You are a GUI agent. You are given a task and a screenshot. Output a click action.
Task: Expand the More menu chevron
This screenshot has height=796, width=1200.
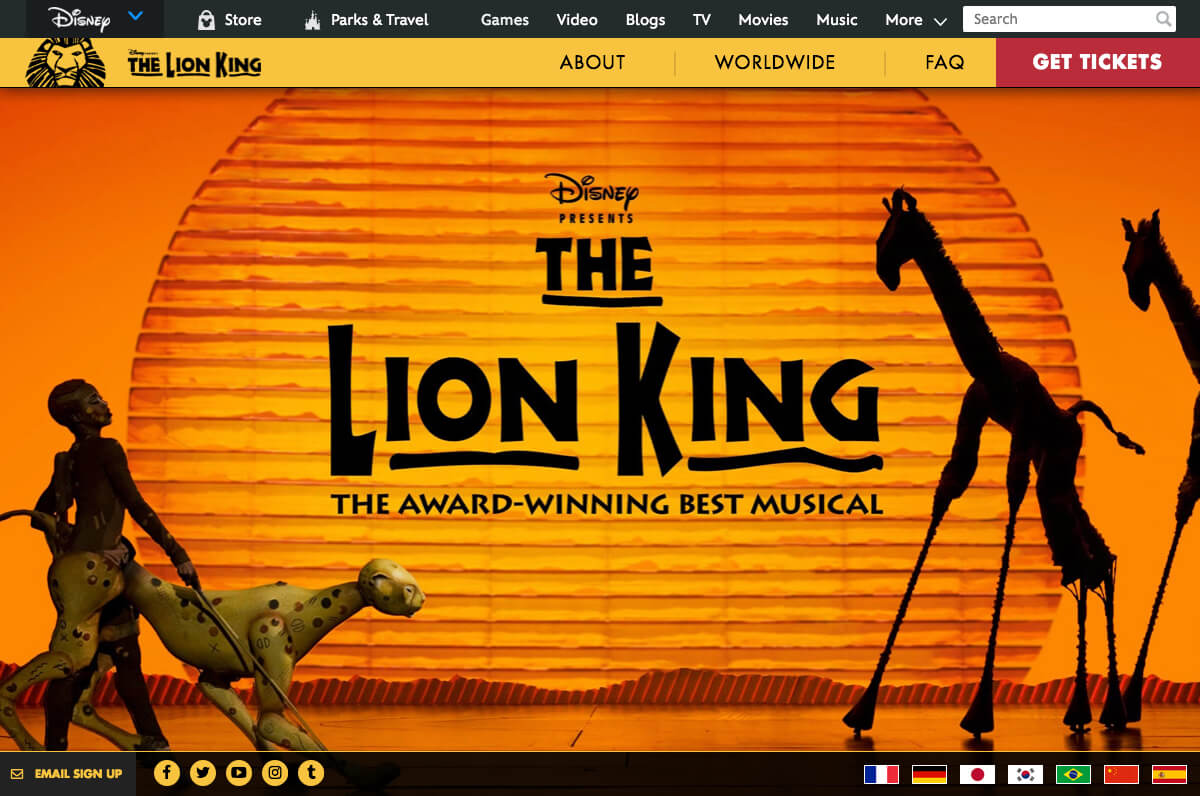point(940,21)
